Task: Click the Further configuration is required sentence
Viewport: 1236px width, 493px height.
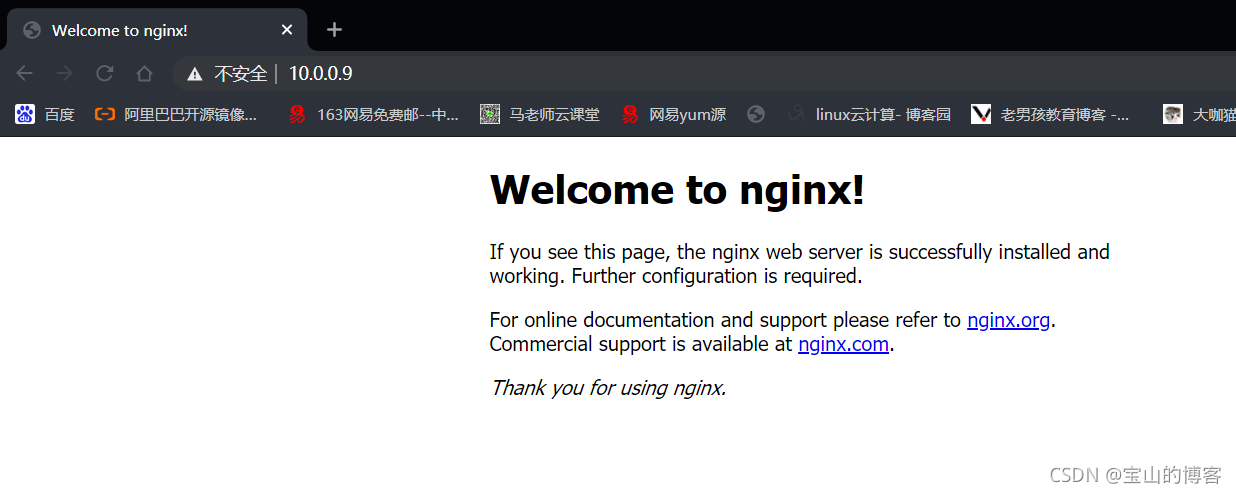Action: pyautogui.click(x=717, y=276)
